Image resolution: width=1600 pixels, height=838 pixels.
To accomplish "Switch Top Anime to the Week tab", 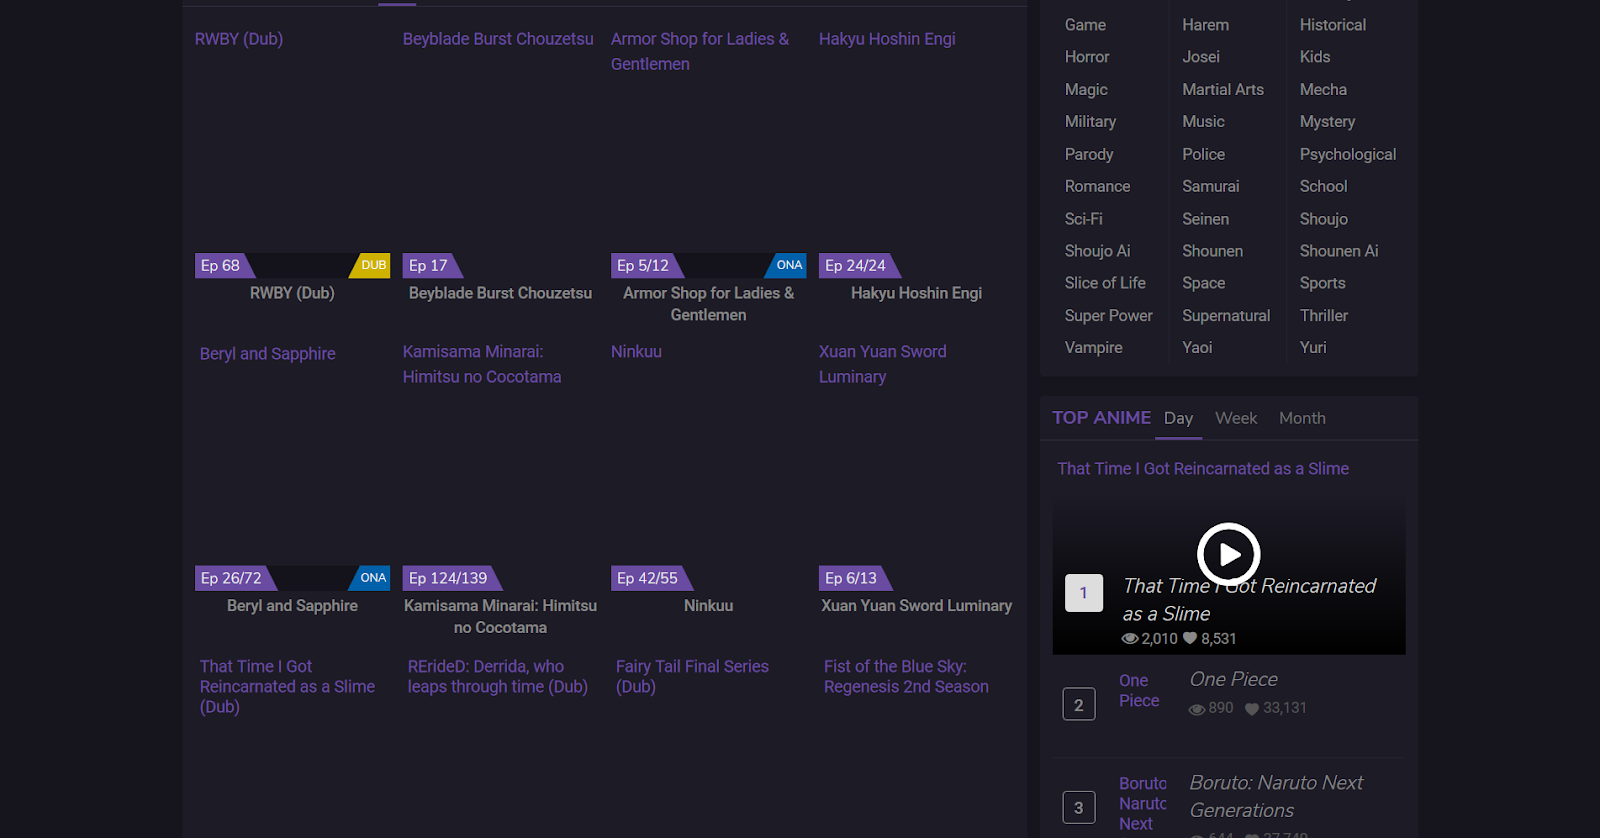I will point(1236,418).
